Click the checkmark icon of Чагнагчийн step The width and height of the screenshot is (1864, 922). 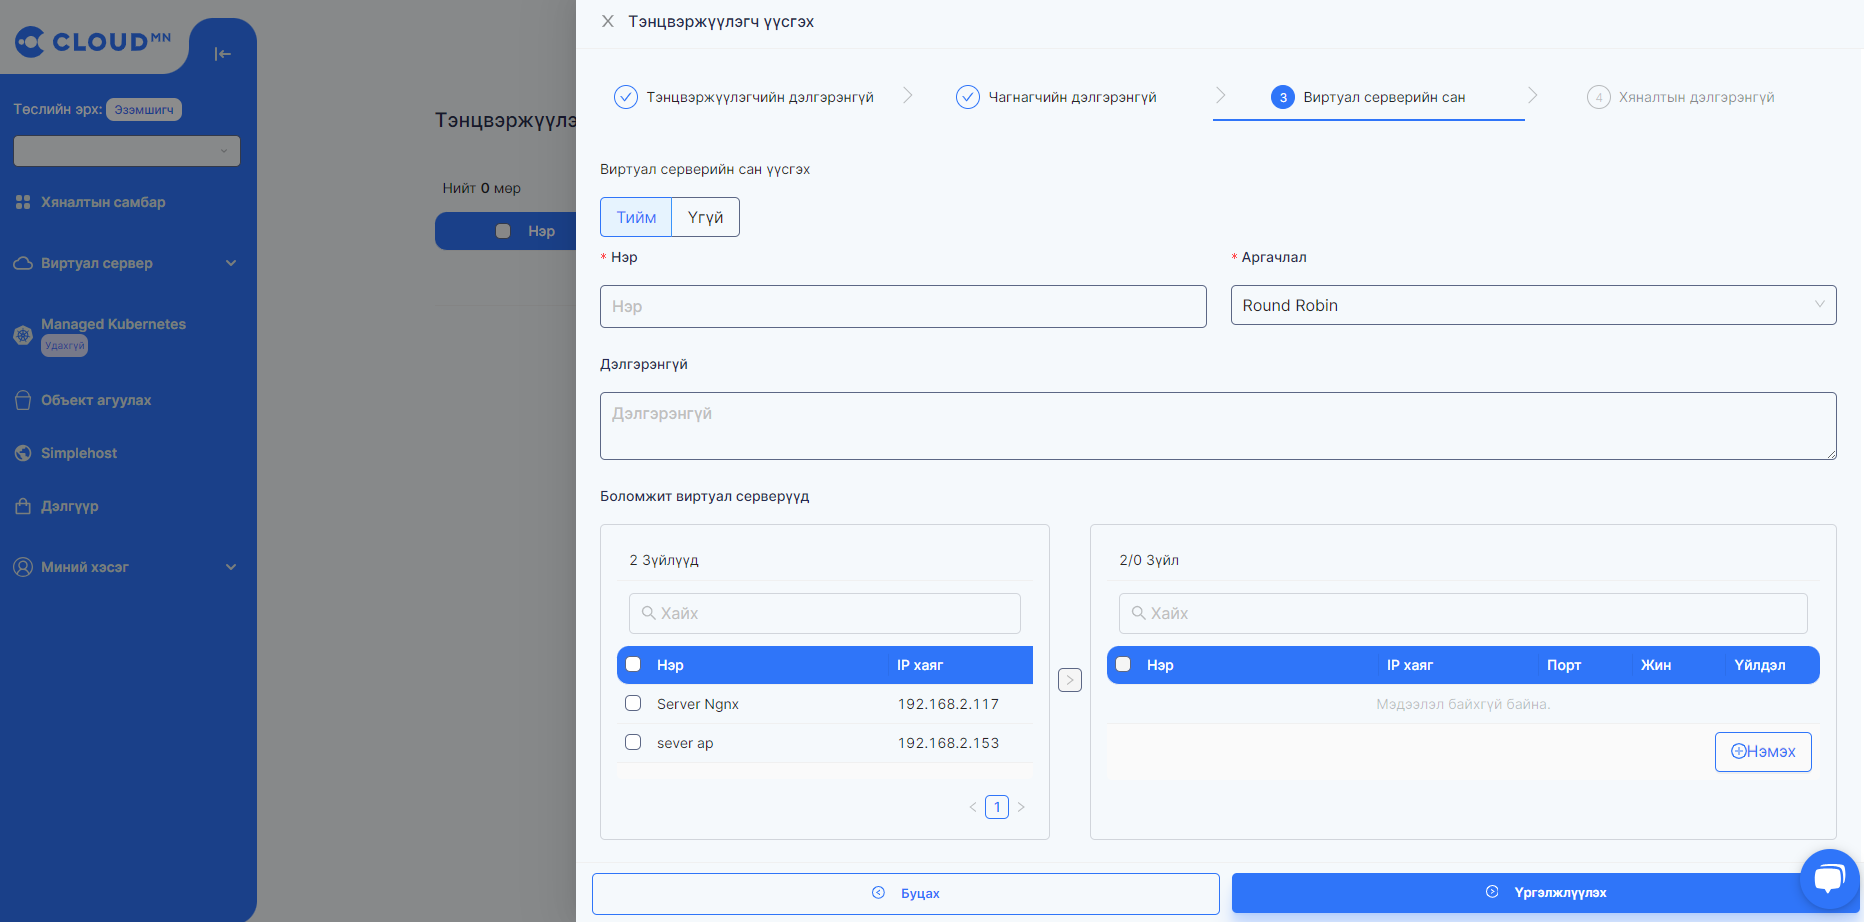(968, 97)
